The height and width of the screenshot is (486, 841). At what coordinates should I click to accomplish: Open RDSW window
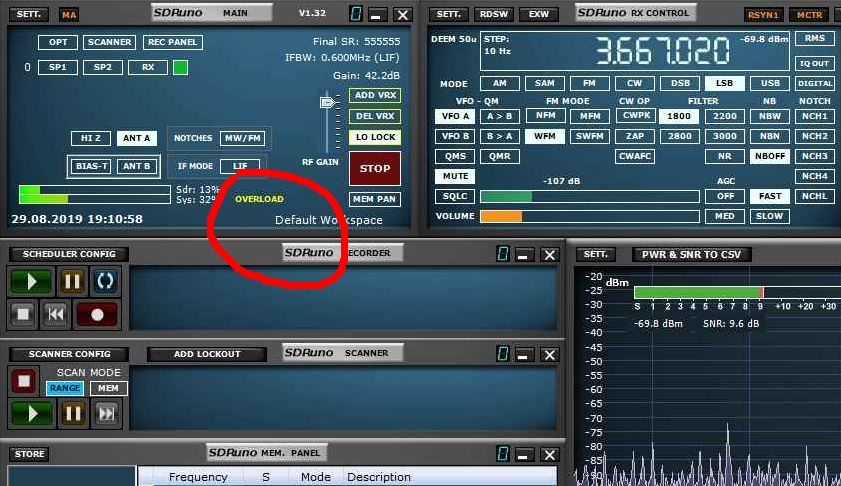coord(493,14)
